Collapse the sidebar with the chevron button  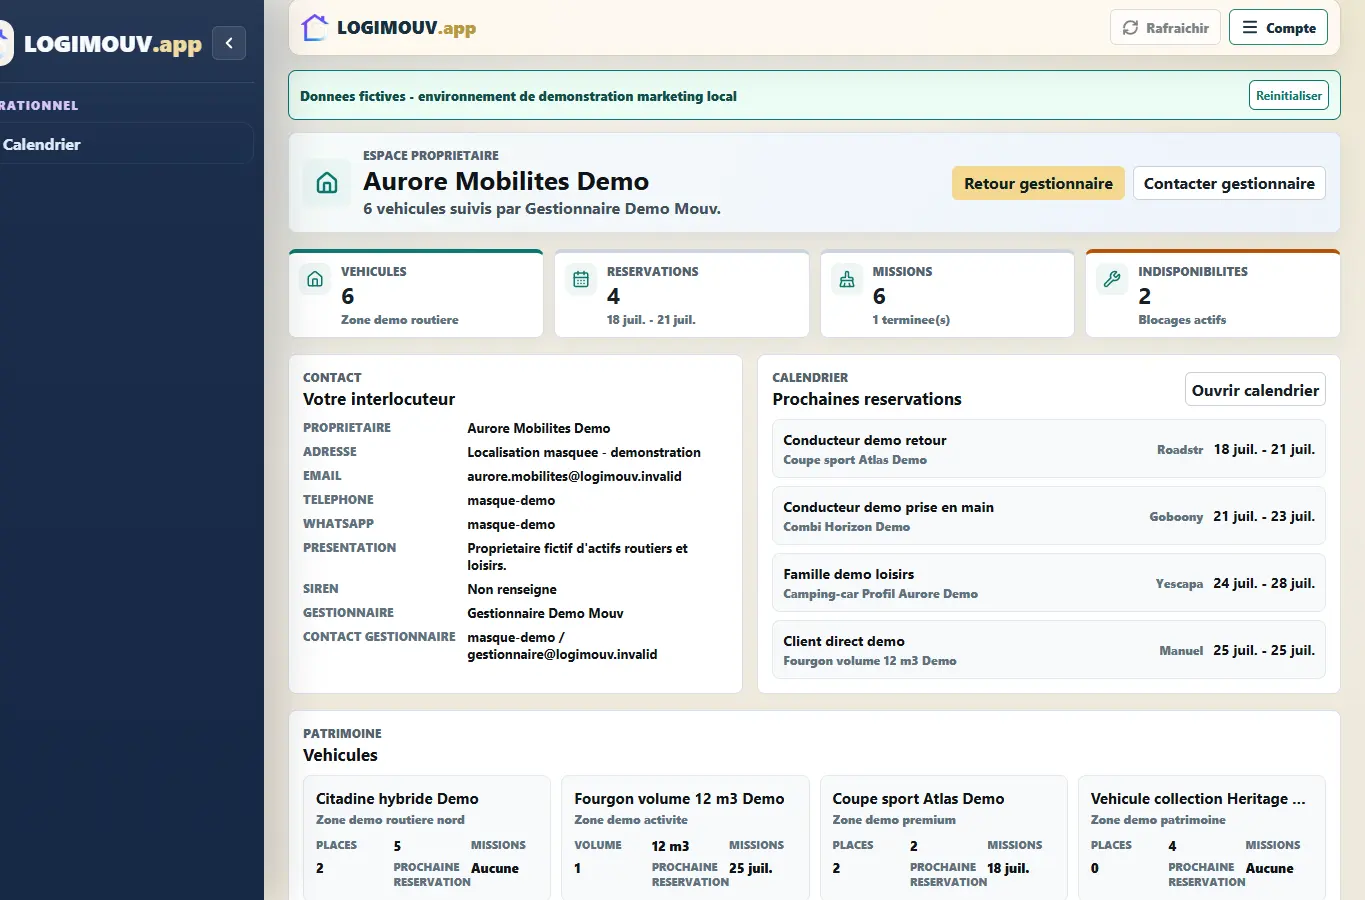[x=229, y=43]
